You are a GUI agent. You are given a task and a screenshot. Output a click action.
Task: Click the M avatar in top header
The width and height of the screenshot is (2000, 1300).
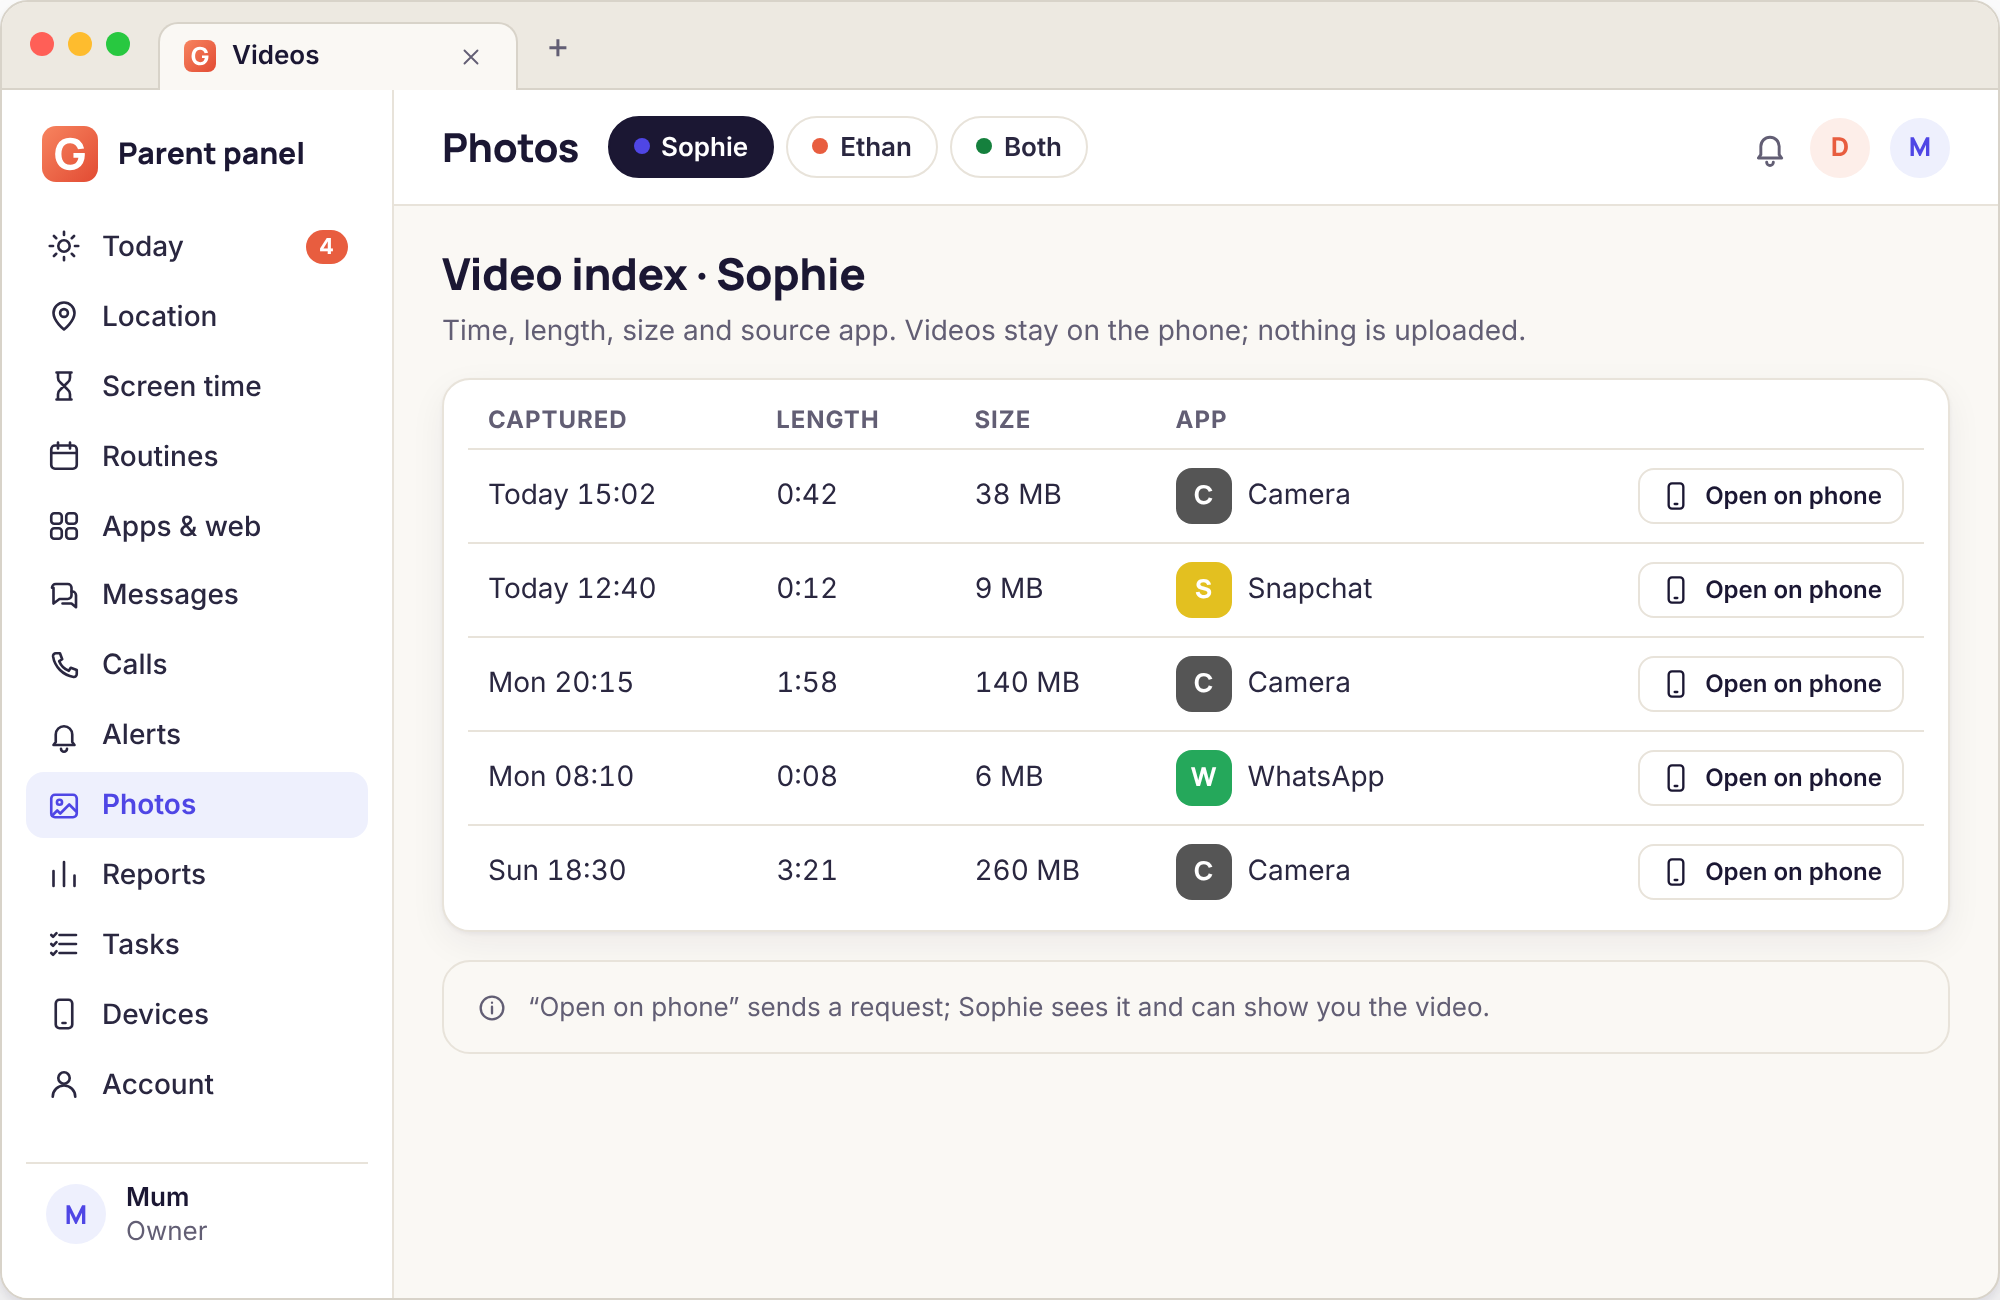coord(1920,148)
